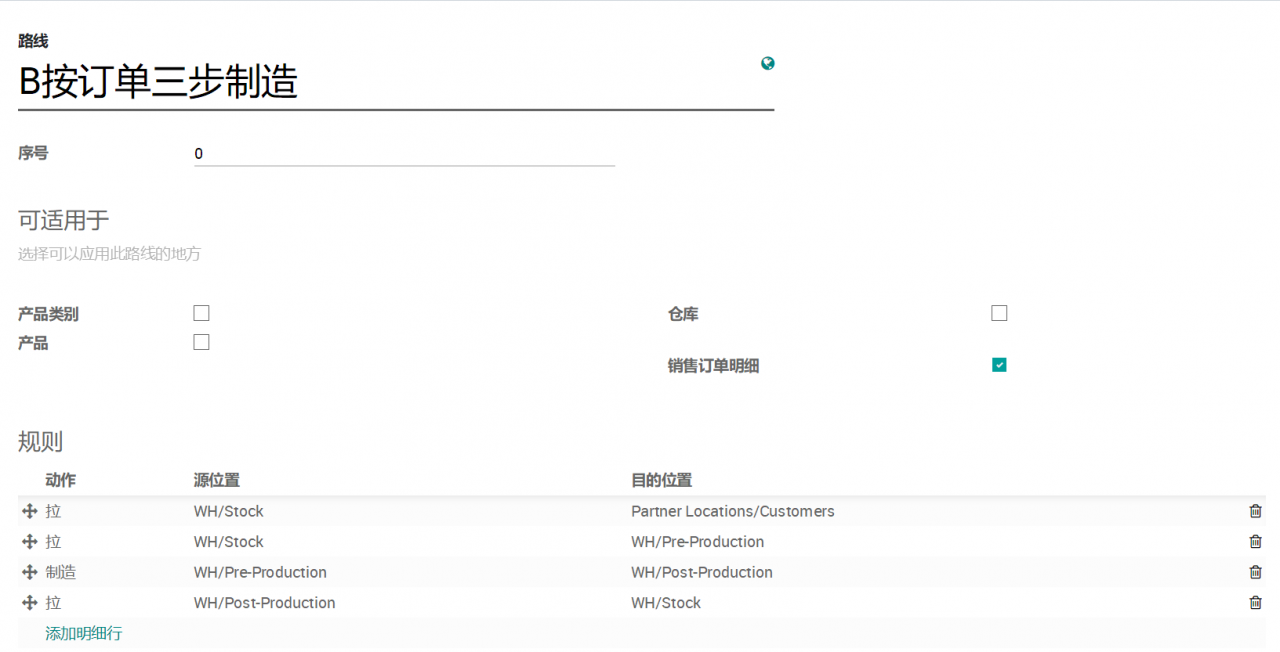
Task: Click drag handle of first 拉 rule
Action: pyautogui.click(x=29, y=511)
